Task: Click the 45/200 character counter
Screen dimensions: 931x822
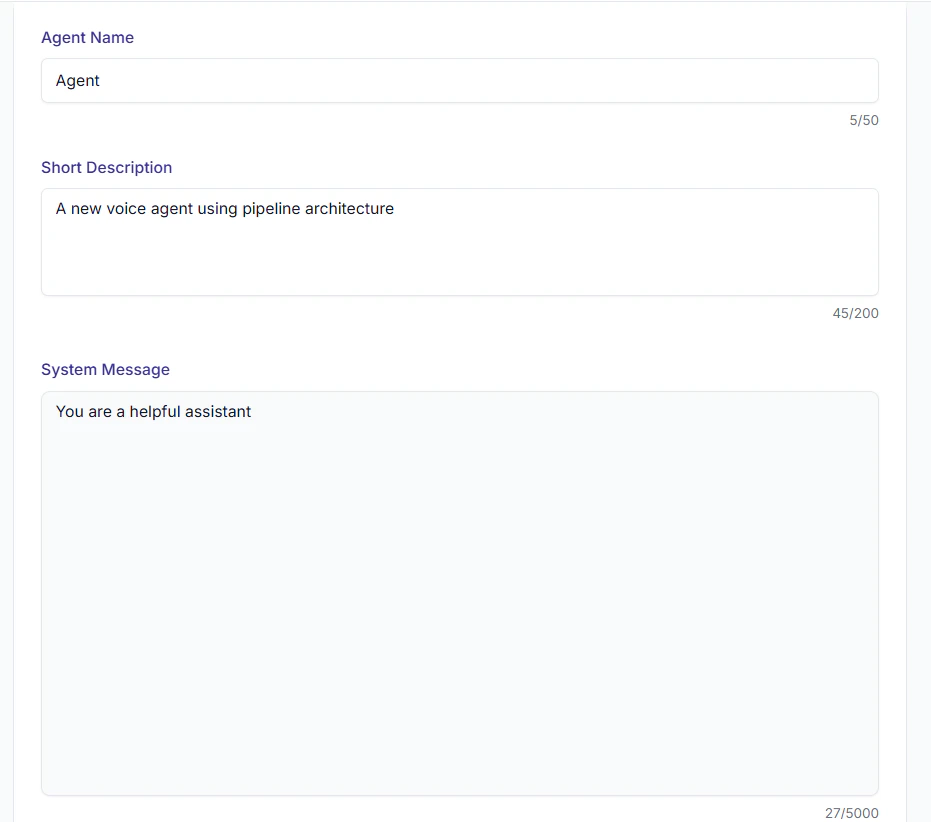Action: [x=855, y=313]
